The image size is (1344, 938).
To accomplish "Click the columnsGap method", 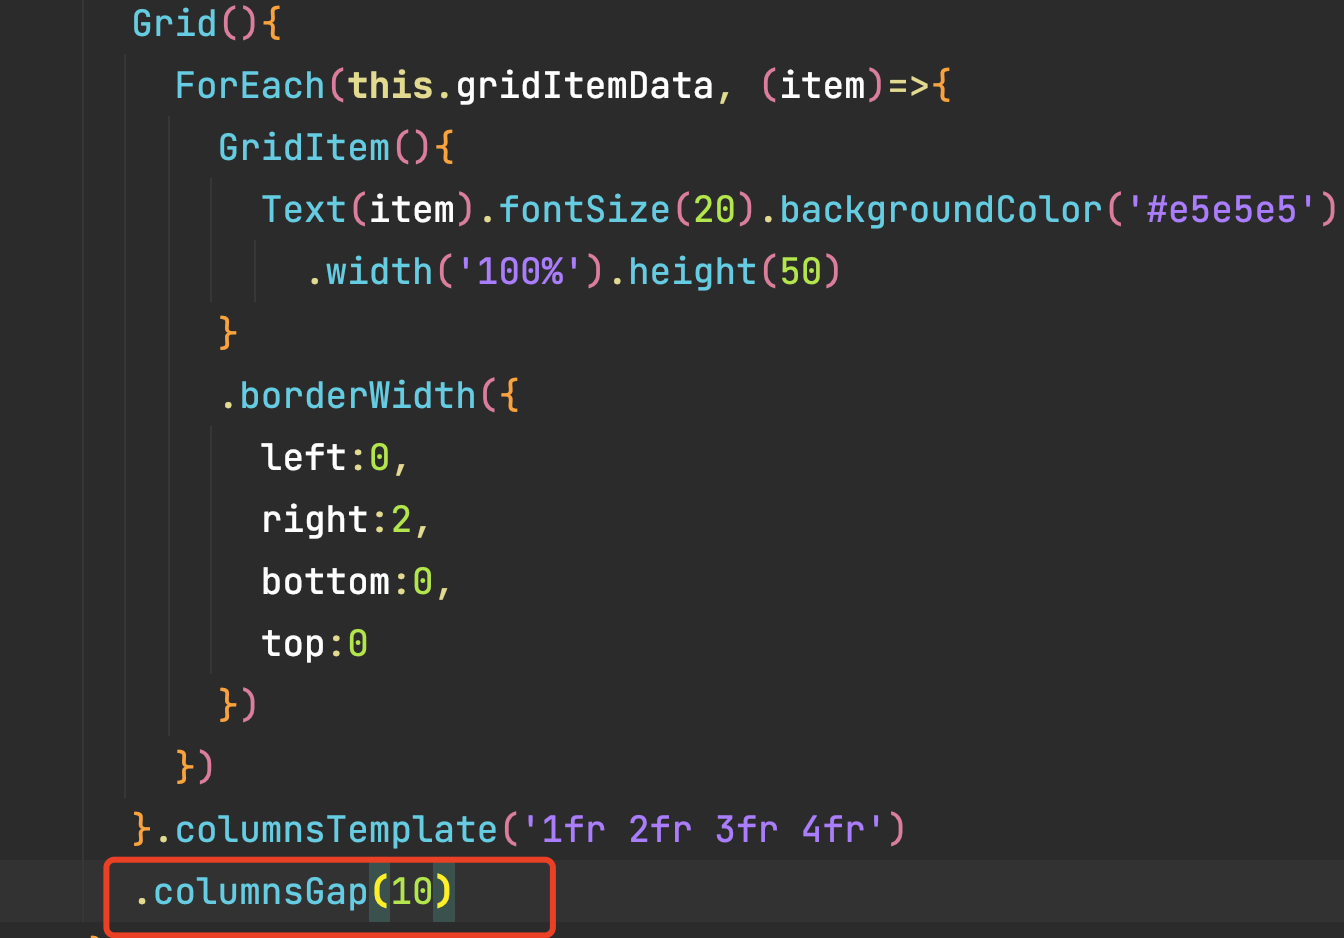I will pos(260,891).
